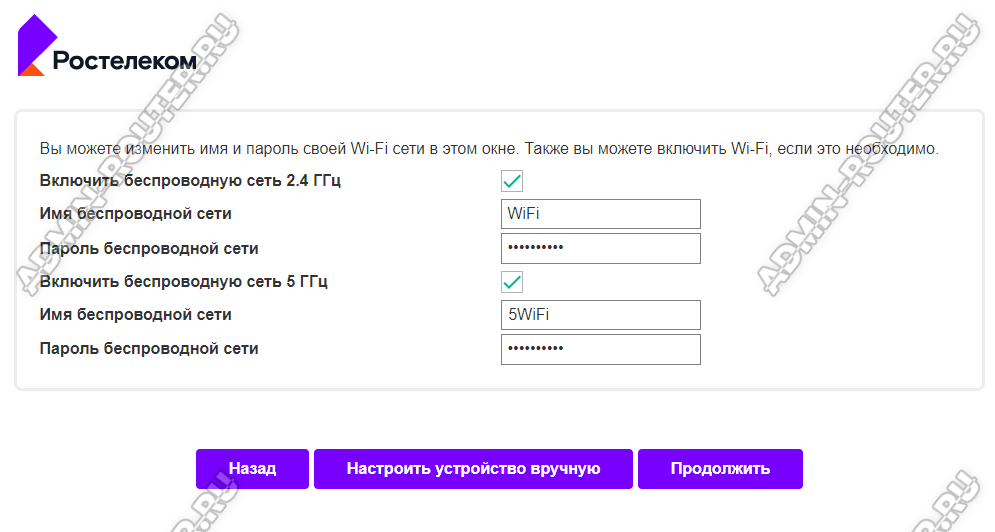Click the Имя беспроводной сети label for 5 ГГц
This screenshot has width=995, height=532.
pyautogui.click(x=135, y=315)
